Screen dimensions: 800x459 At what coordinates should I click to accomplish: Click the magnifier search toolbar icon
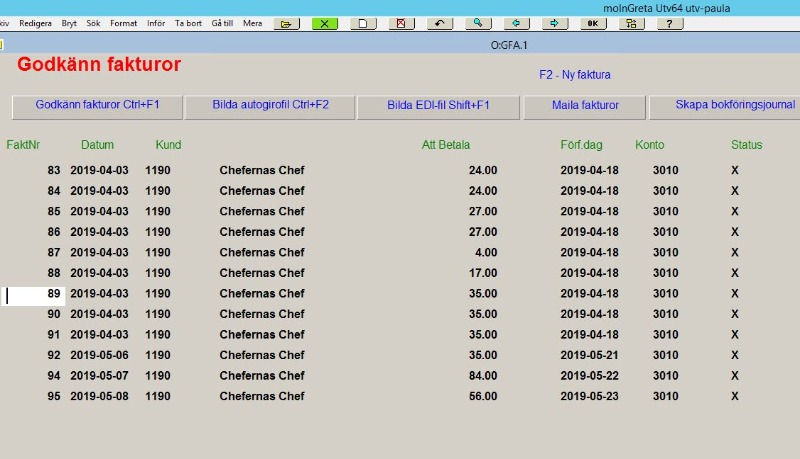(x=478, y=23)
